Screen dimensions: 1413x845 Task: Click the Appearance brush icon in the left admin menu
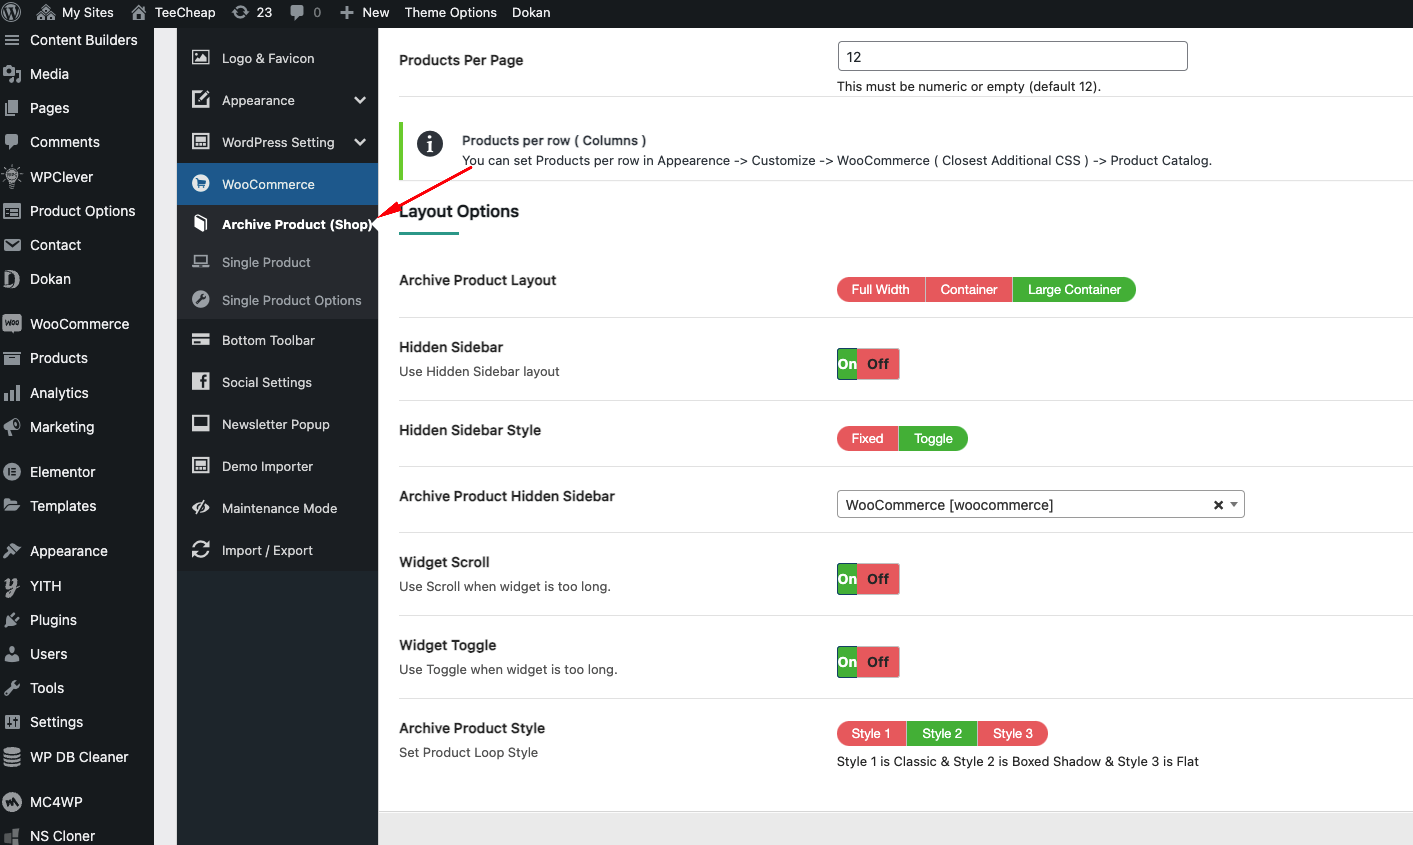click(12, 551)
